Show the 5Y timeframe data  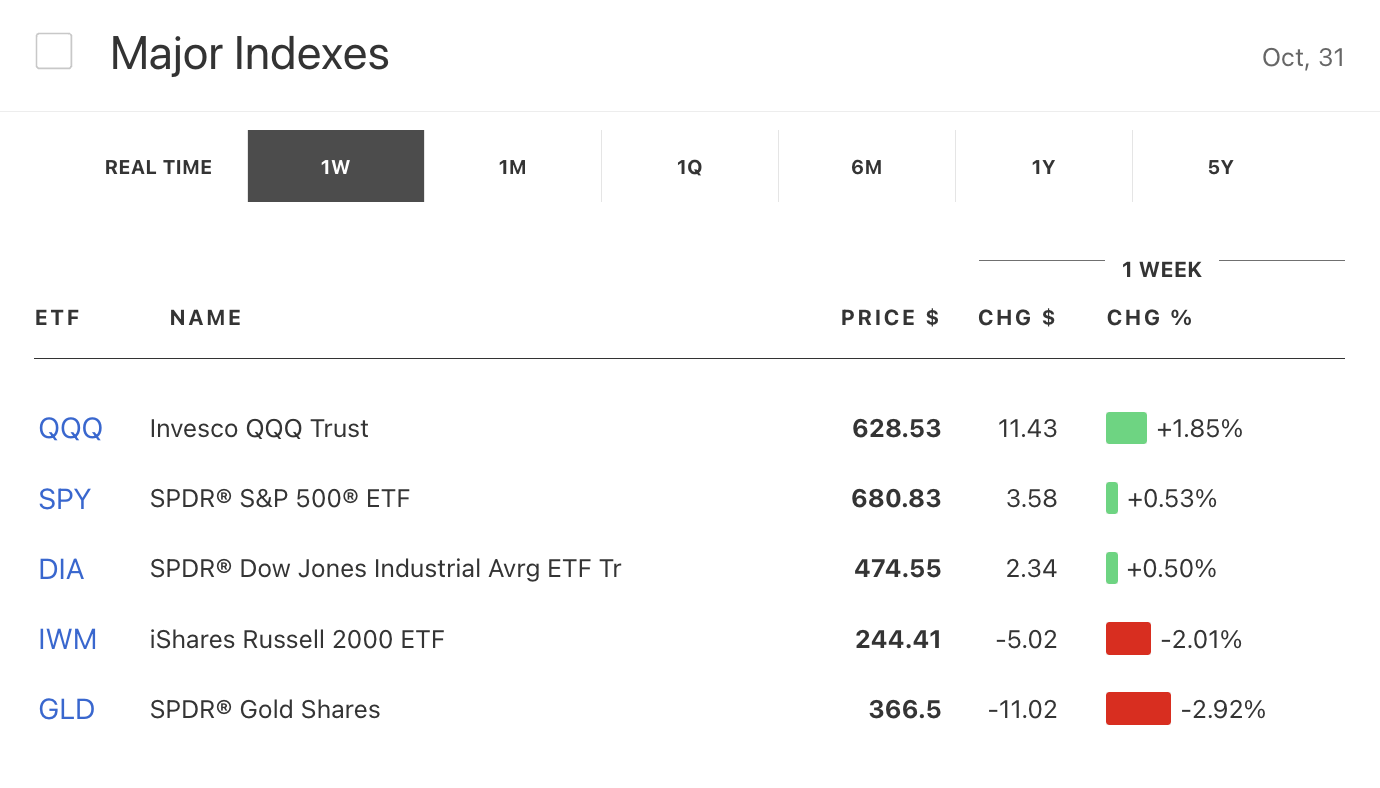point(1221,167)
